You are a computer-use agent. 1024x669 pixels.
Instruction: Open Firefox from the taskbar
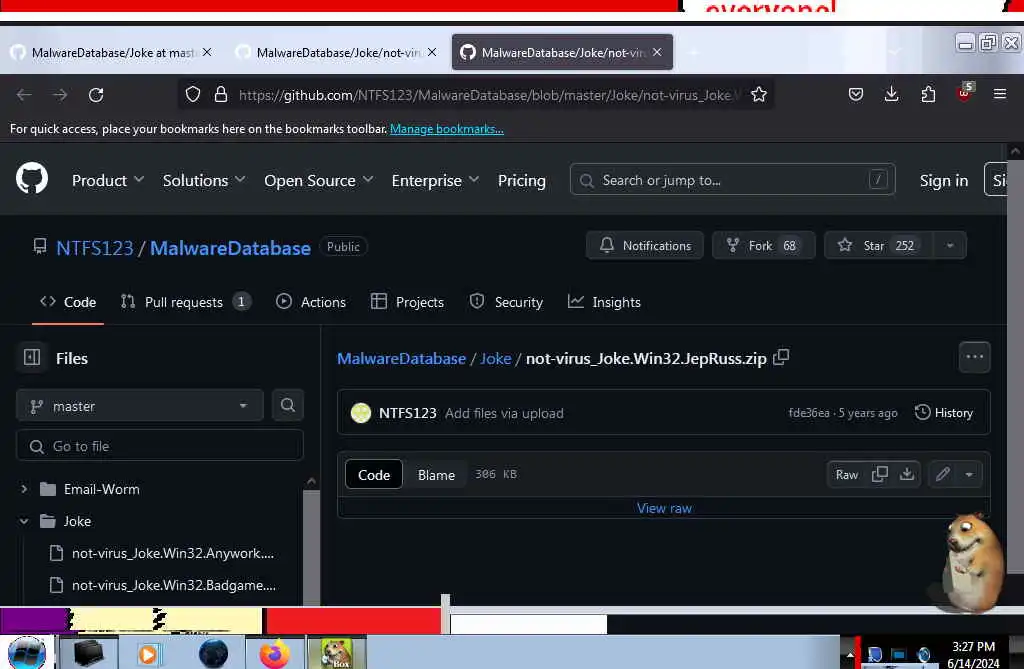point(274,653)
